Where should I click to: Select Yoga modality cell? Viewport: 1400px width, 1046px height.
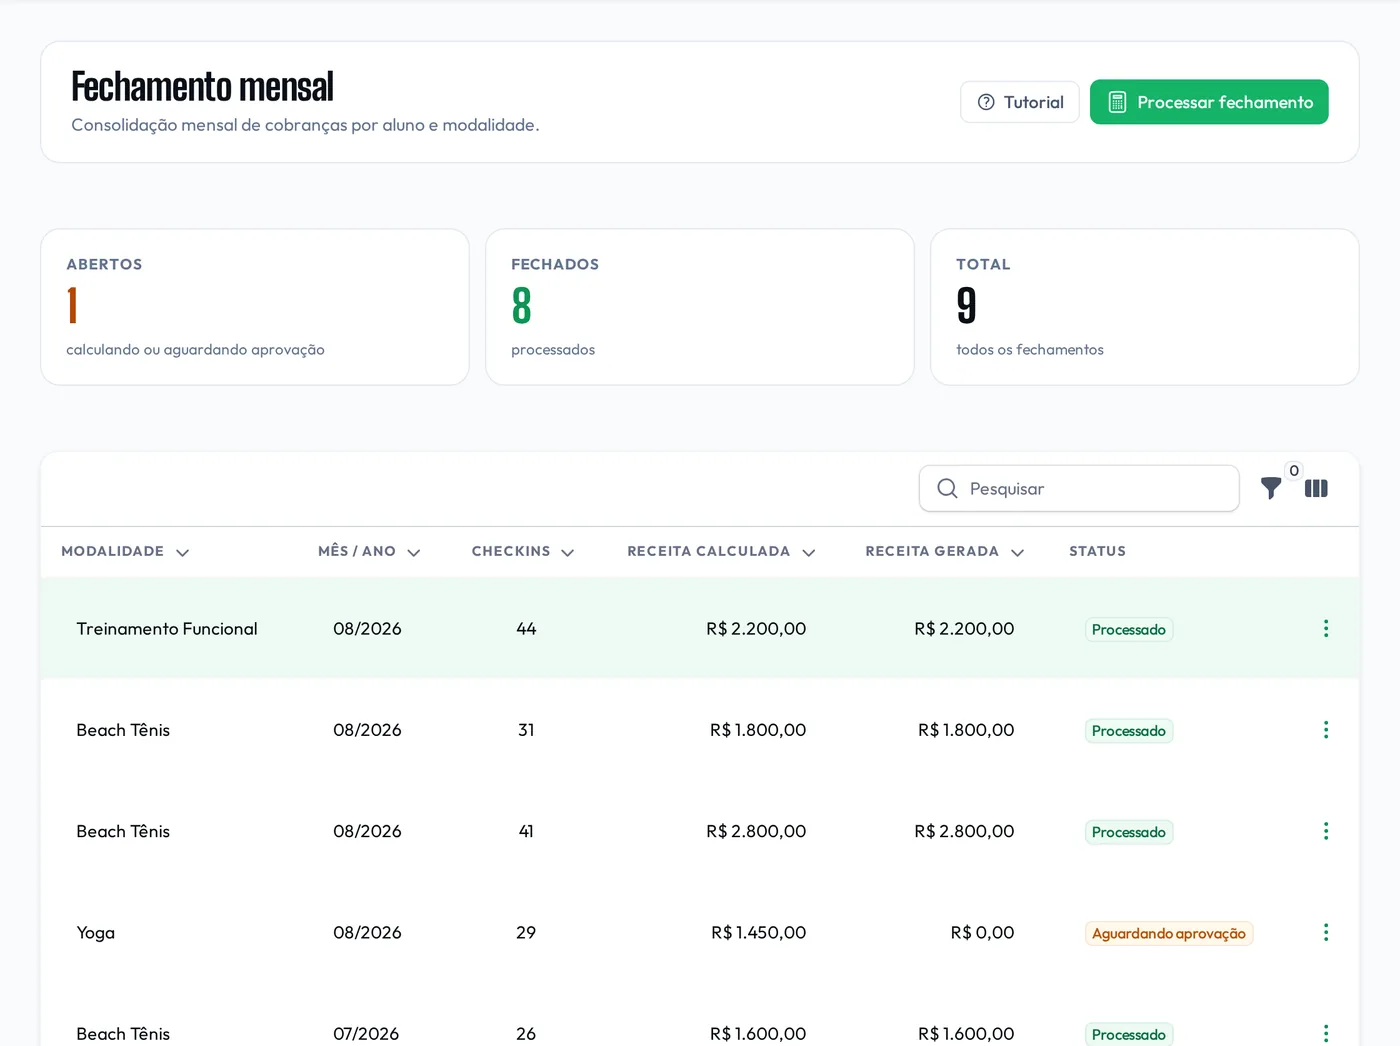(96, 932)
